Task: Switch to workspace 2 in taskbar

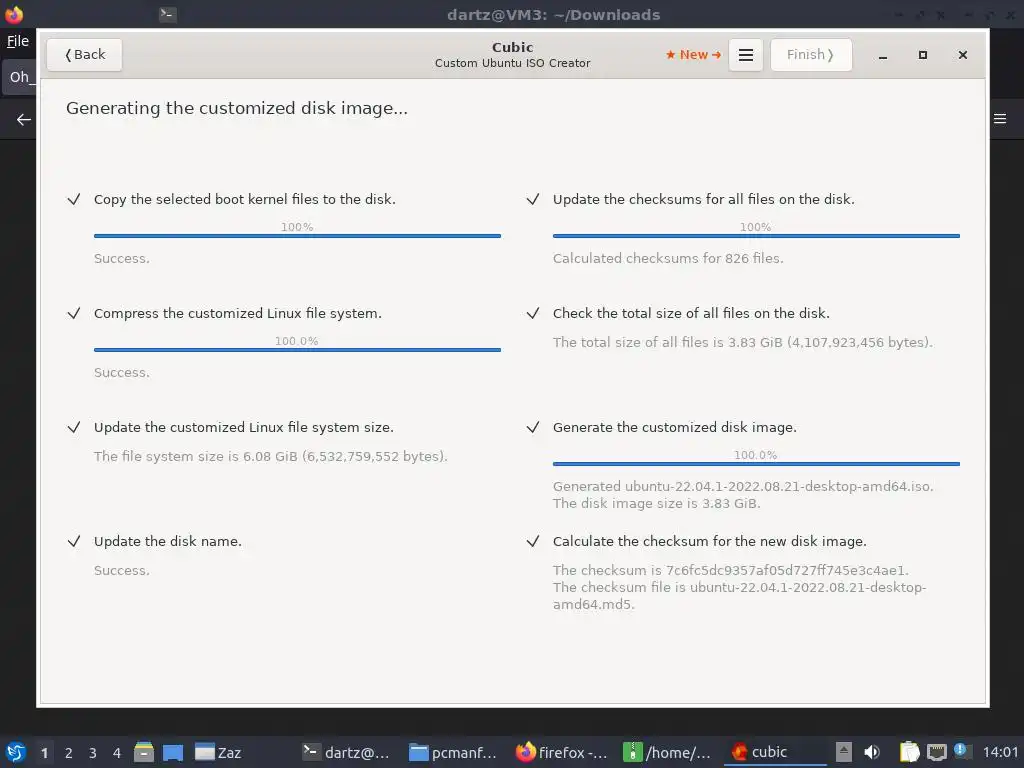Action: [69, 753]
